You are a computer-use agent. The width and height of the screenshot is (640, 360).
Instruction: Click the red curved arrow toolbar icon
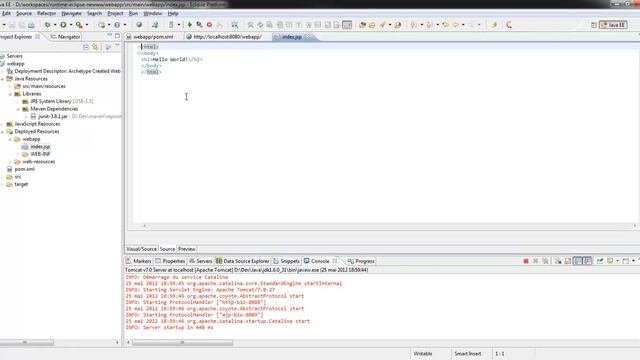coord(509,25)
